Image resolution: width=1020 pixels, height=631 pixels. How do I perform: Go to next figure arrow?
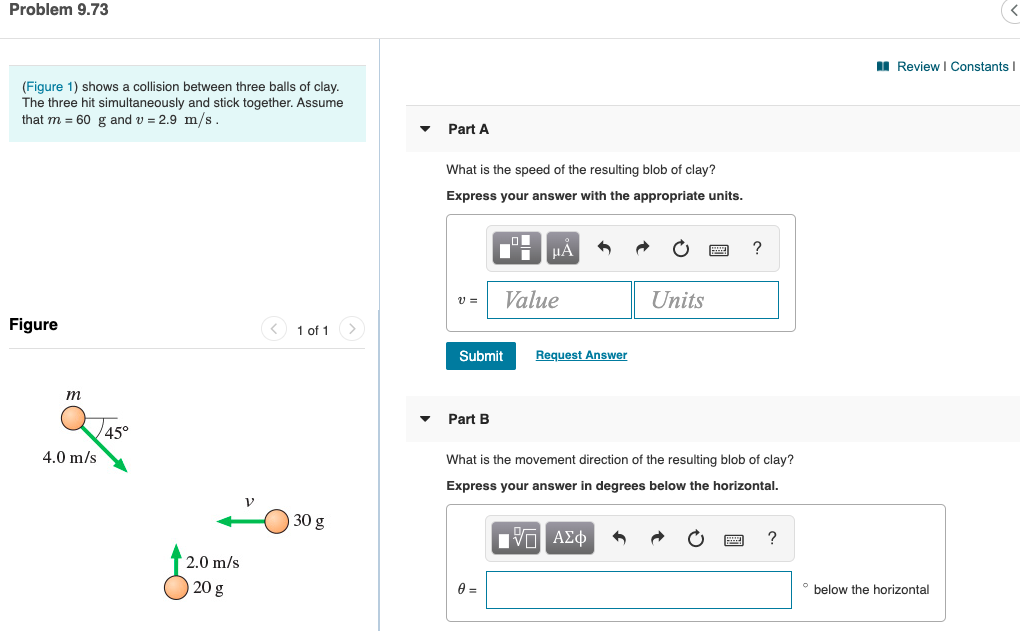352,329
